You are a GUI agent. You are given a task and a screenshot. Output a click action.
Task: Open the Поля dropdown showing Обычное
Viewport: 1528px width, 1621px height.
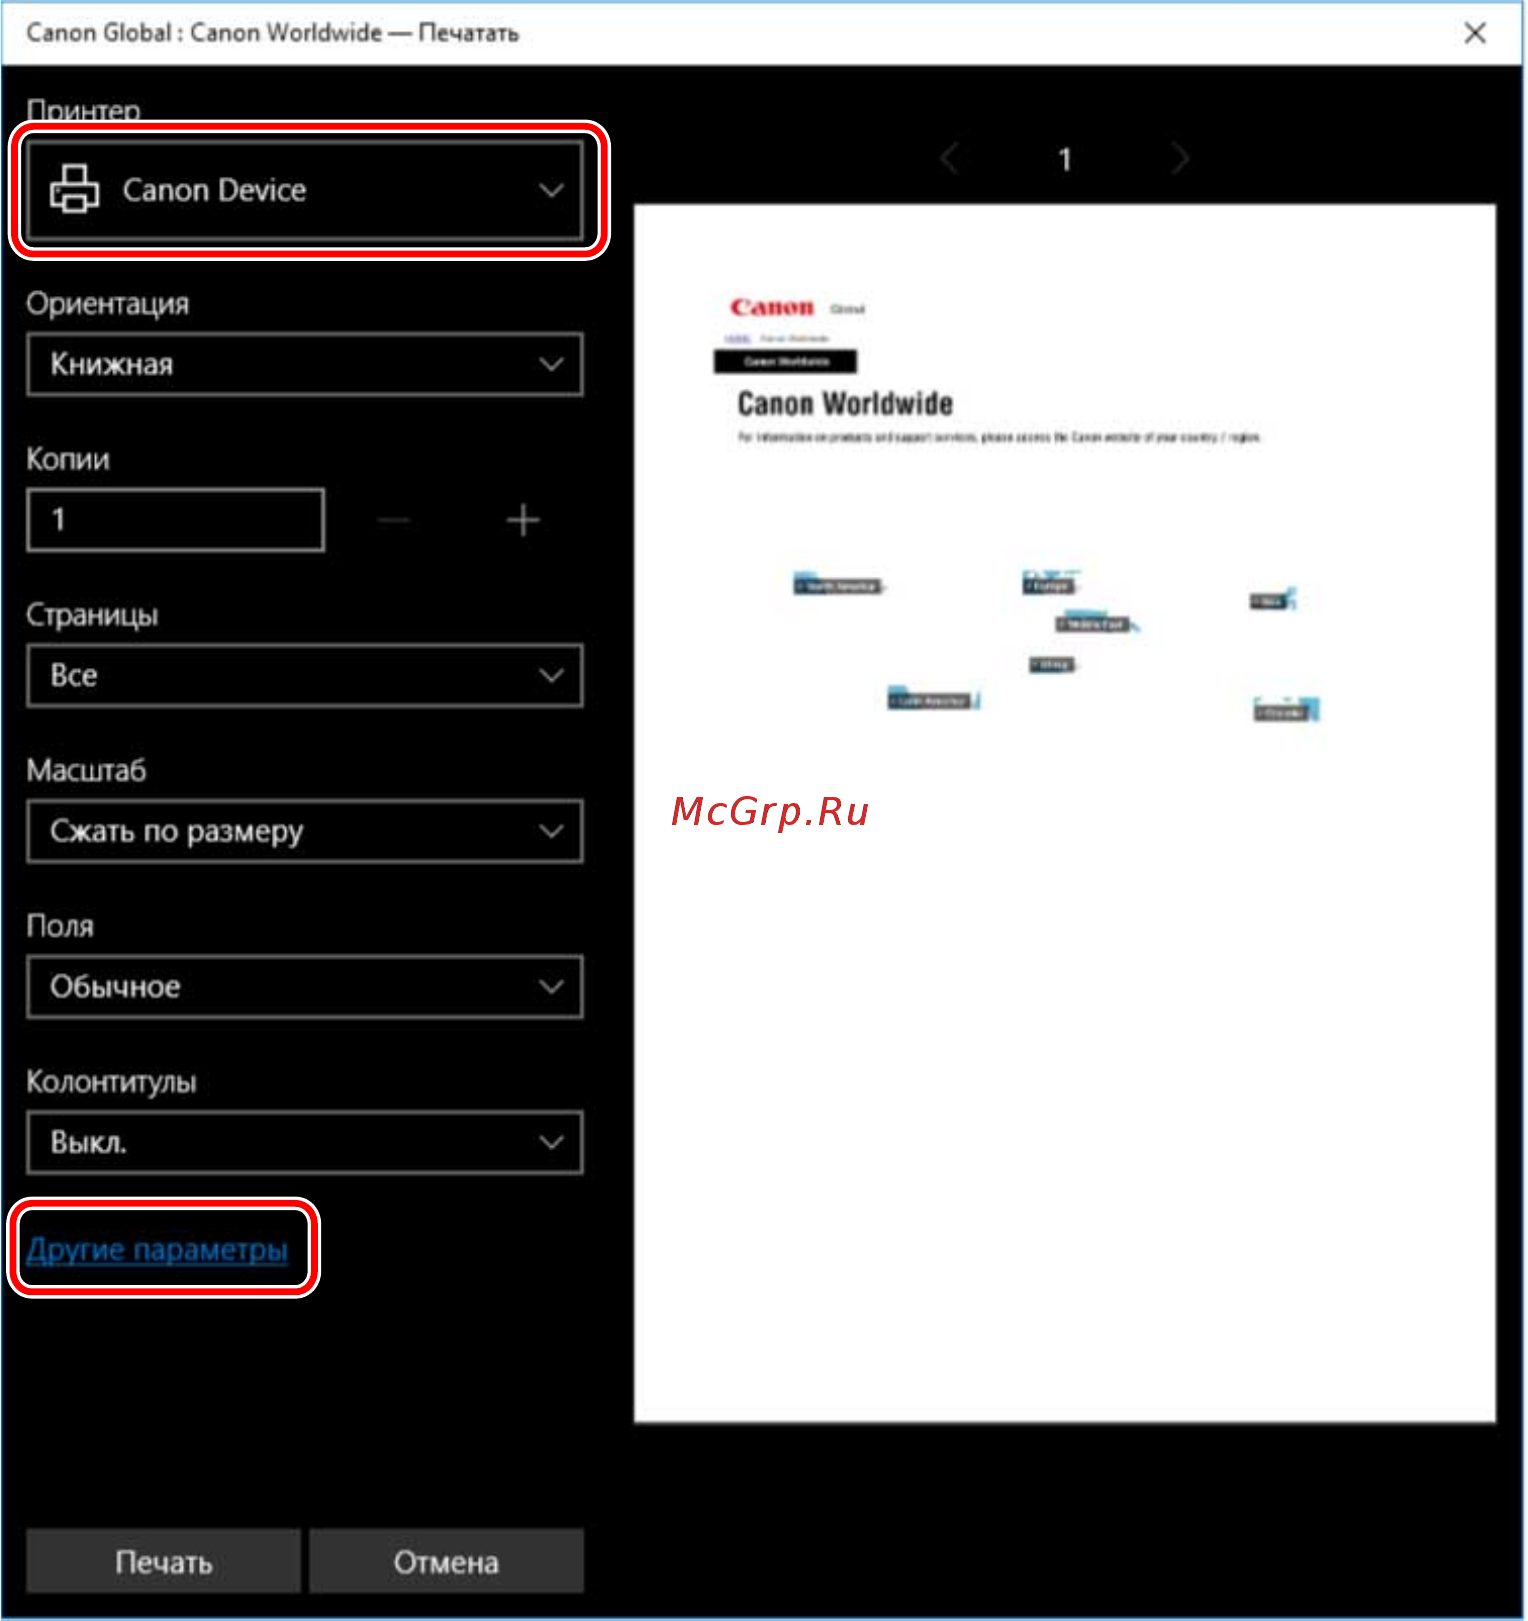(x=305, y=987)
